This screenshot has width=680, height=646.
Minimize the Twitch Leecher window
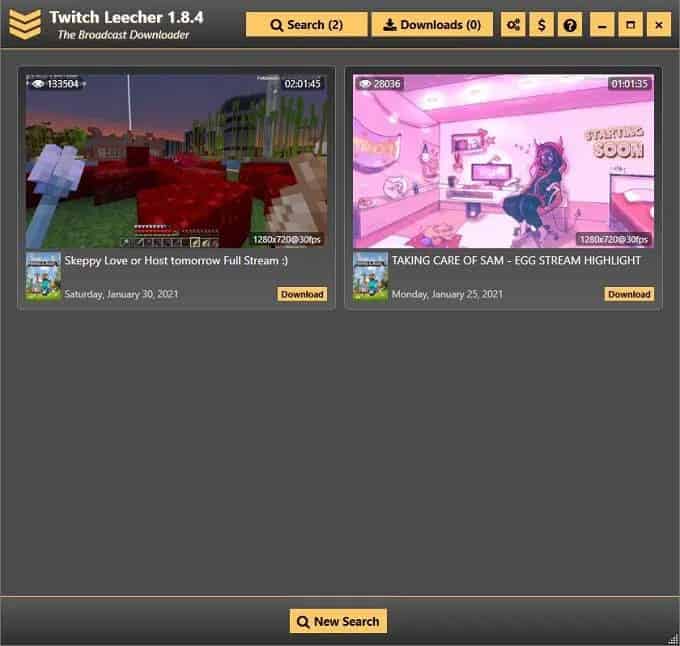click(x=602, y=25)
